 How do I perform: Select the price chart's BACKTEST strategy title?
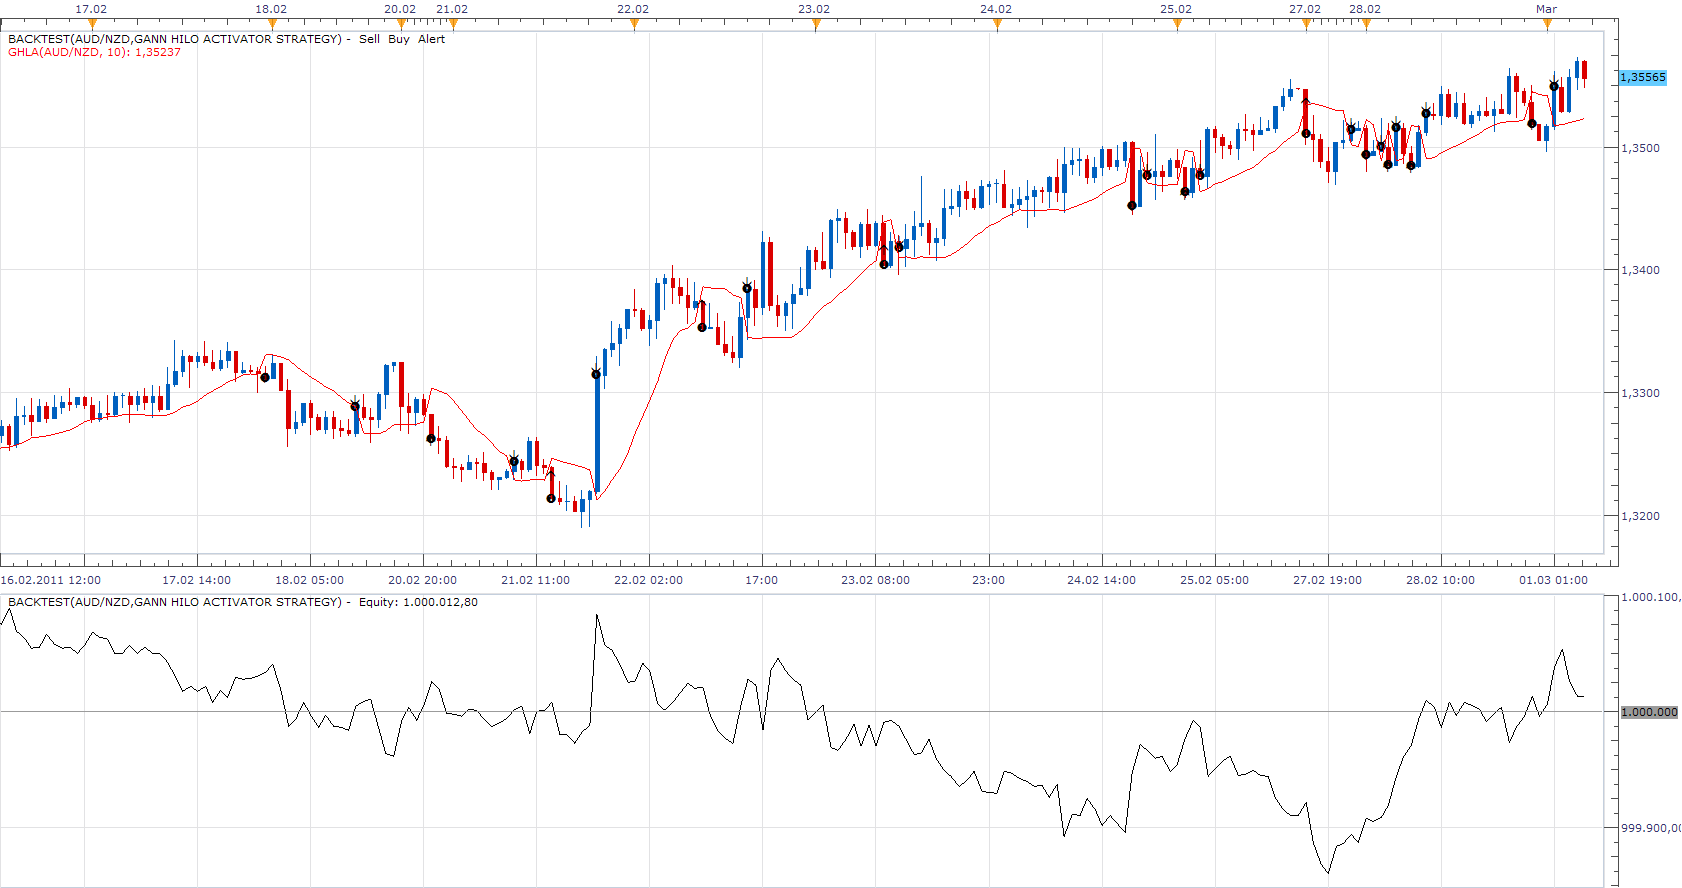coord(175,39)
